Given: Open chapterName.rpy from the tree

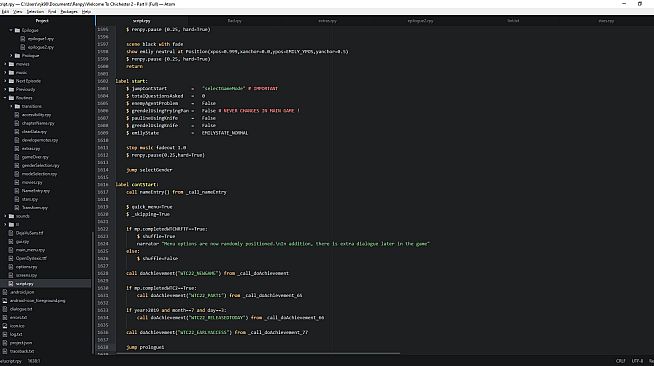Looking at the screenshot, I should click(x=38, y=123).
